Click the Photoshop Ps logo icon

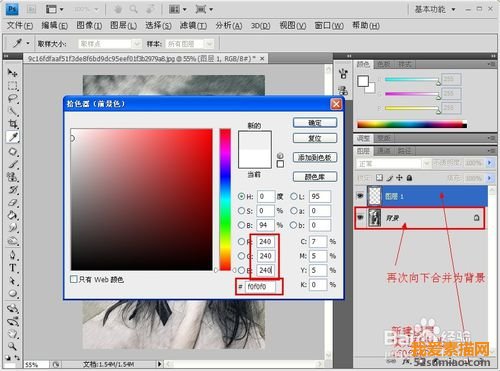pyautogui.click(x=12, y=9)
